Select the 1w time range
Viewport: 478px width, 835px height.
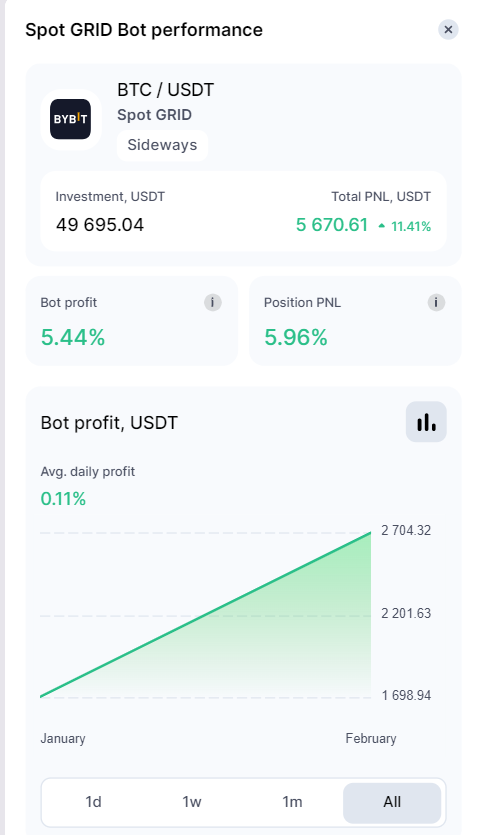[x=192, y=801]
